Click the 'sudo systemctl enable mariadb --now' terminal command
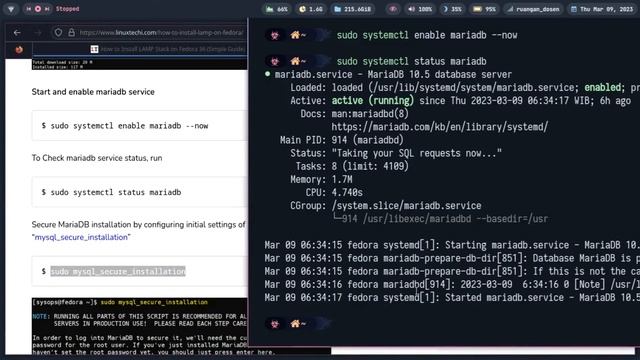The width and height of the screenshot is (640, 360). click(427, 35)
